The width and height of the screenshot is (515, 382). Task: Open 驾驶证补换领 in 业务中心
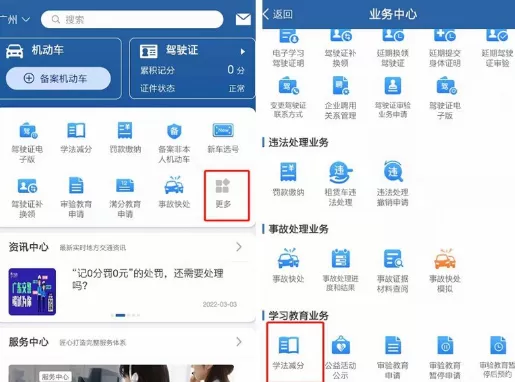point(340,48)
